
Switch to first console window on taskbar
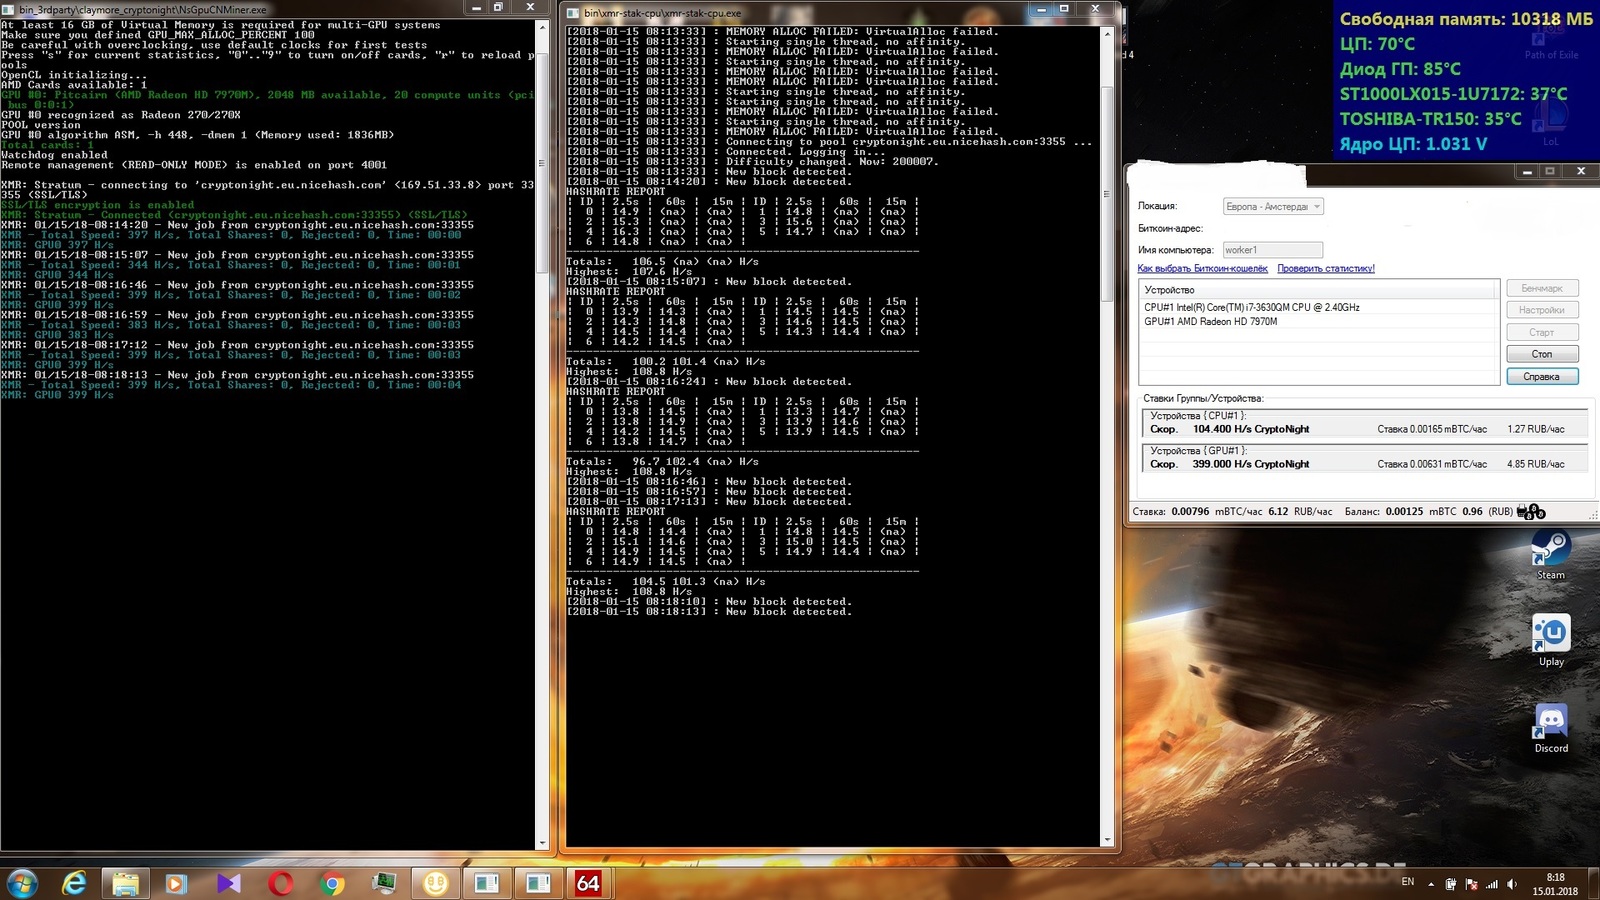tap(487, 883)
